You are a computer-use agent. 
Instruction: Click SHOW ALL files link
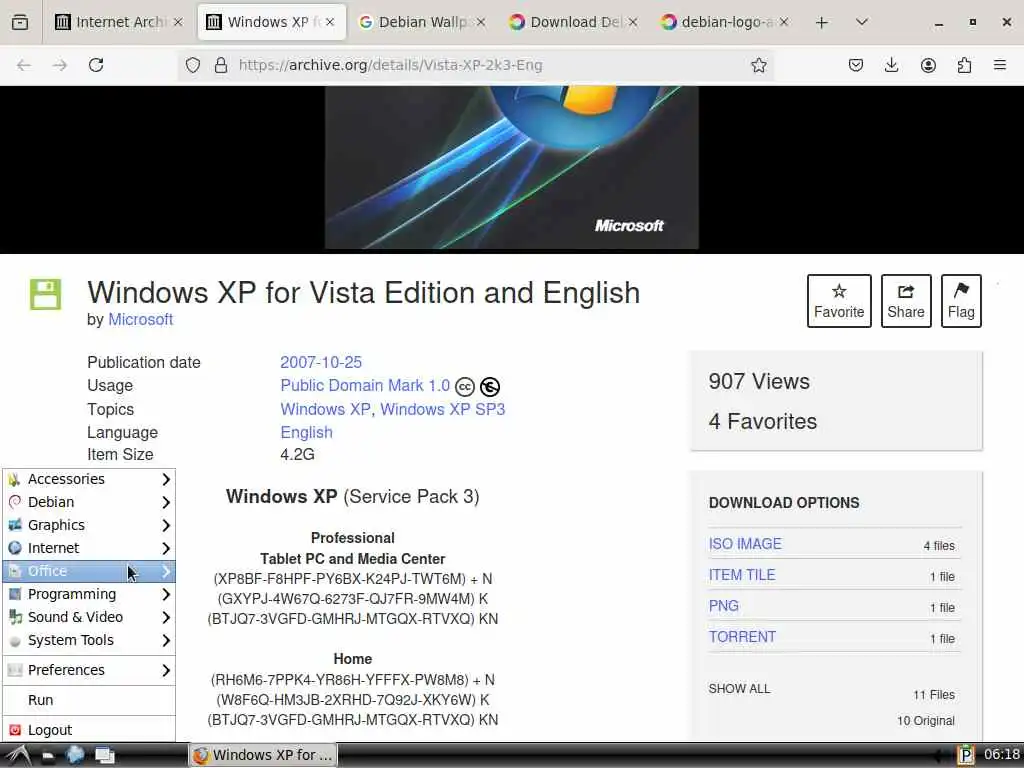(739, 689)
